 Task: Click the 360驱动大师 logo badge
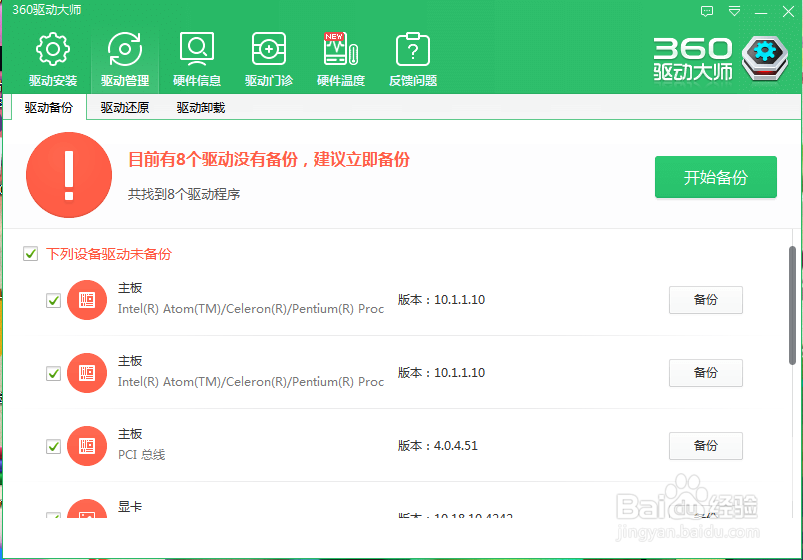(x=765, y=58)
